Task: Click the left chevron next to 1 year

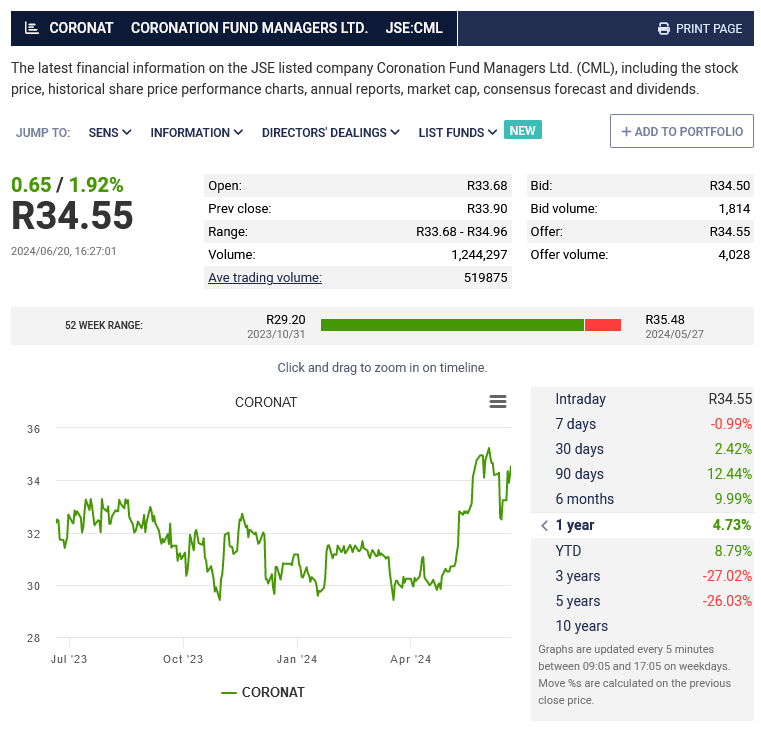Action: coord(545,525)
